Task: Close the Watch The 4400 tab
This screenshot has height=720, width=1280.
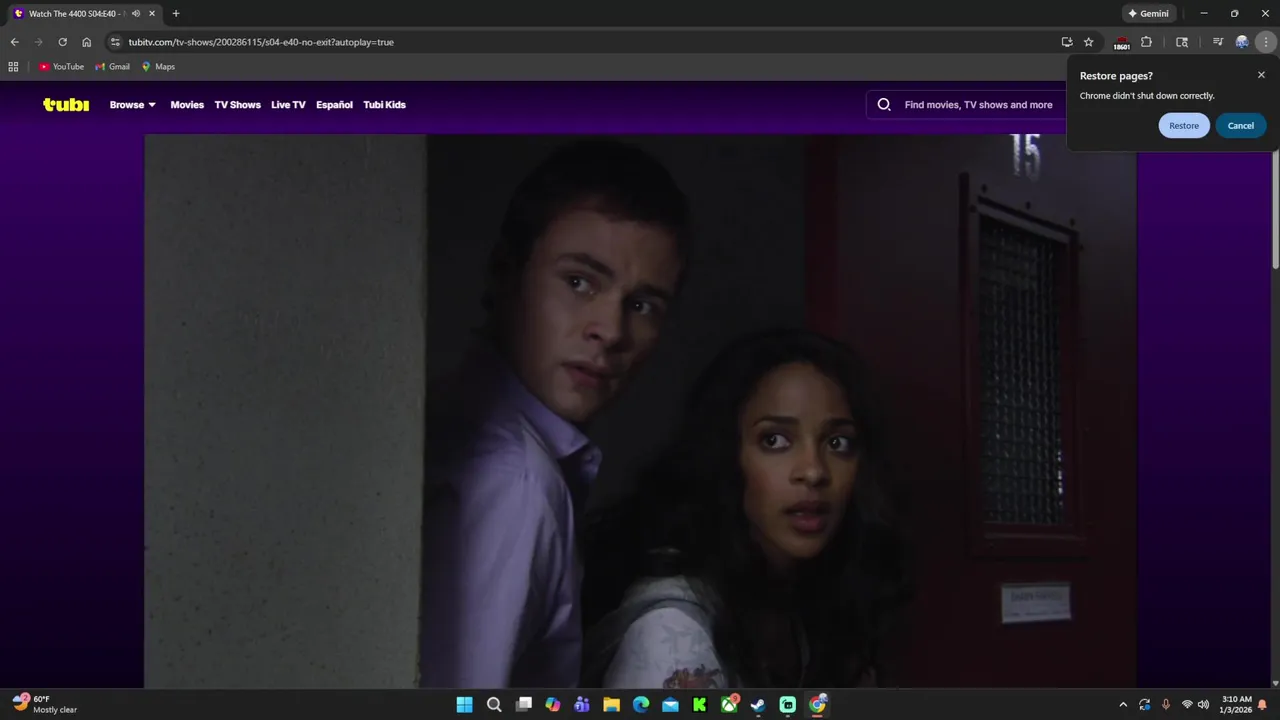Action: click(152, 14)
